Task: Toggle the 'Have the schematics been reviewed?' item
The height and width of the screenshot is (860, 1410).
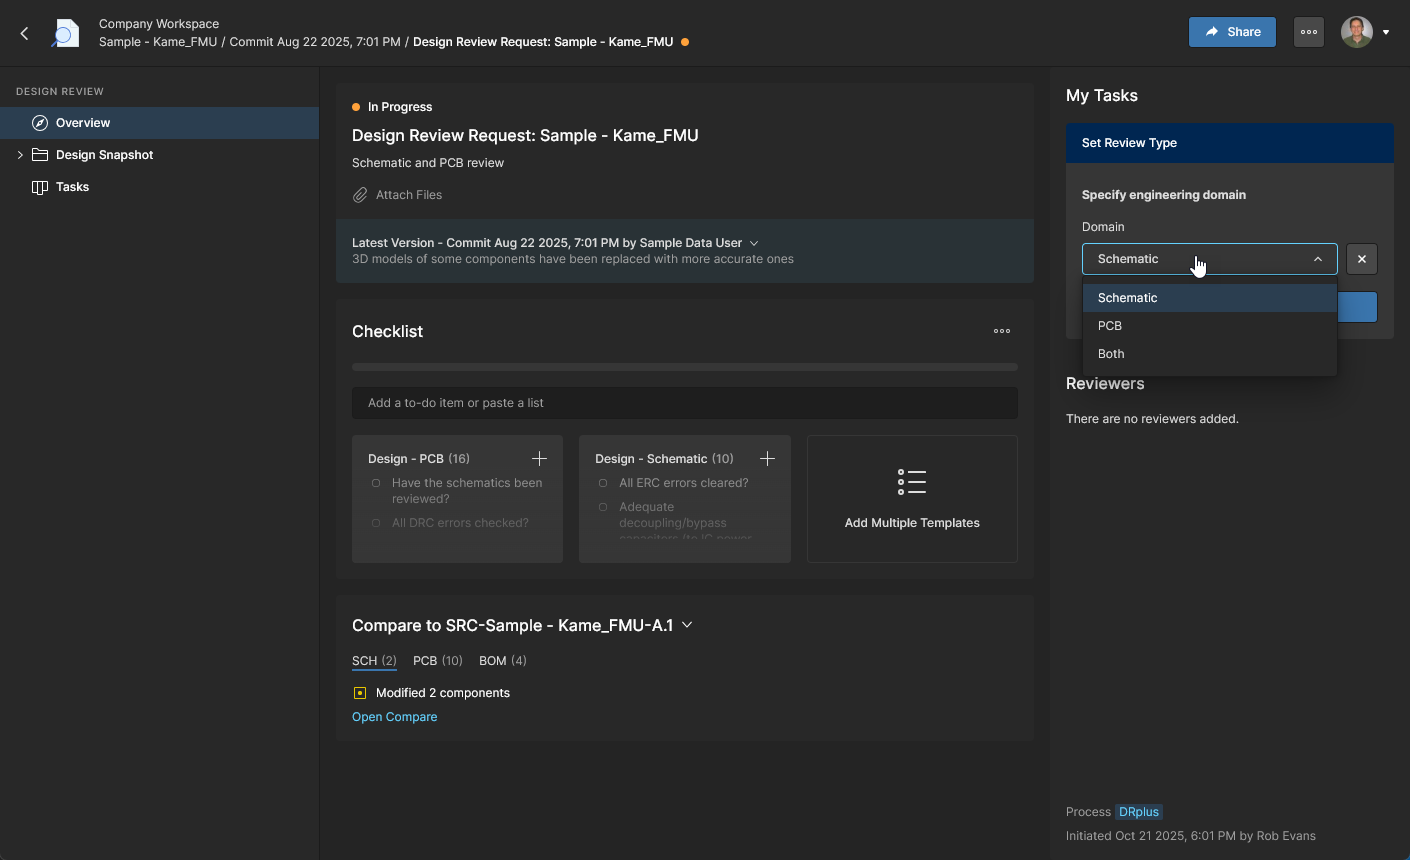Action: tap(376, 483)
